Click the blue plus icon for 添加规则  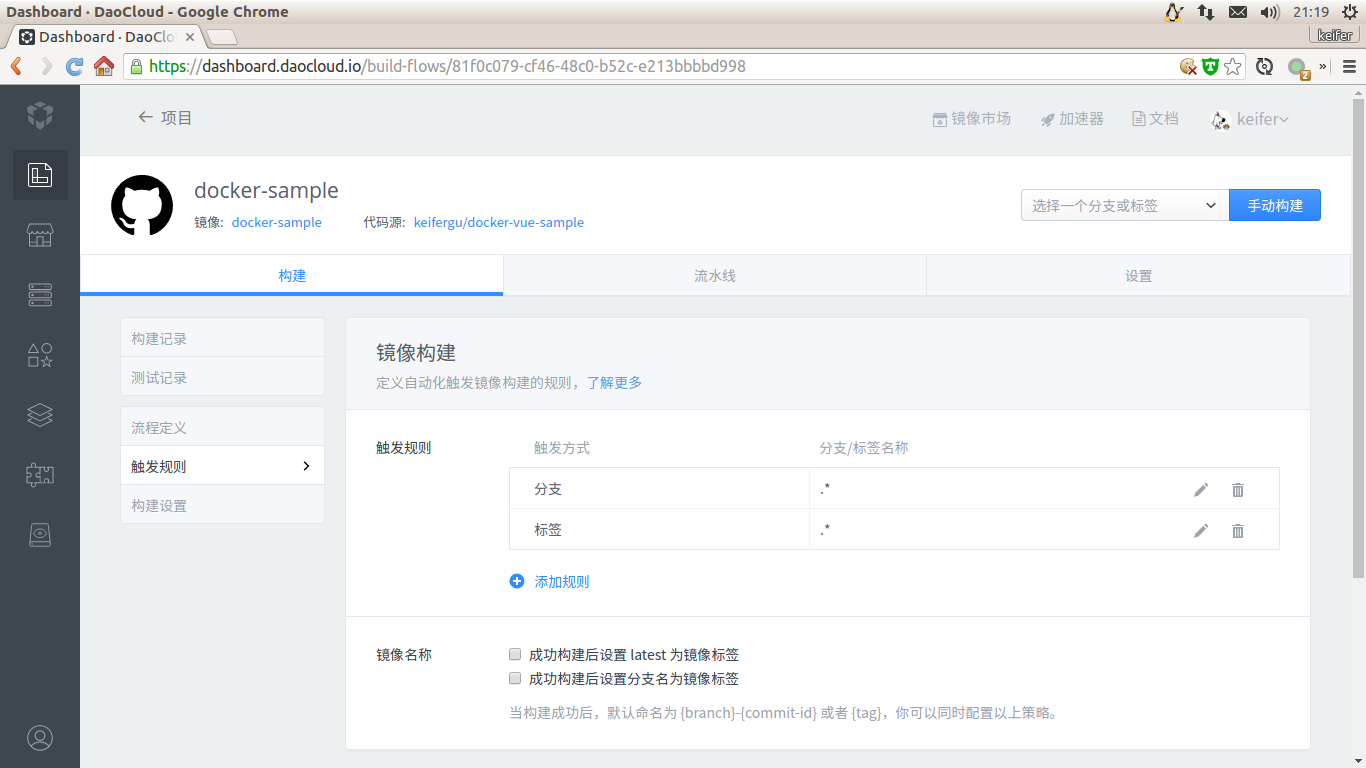(517, 581)
